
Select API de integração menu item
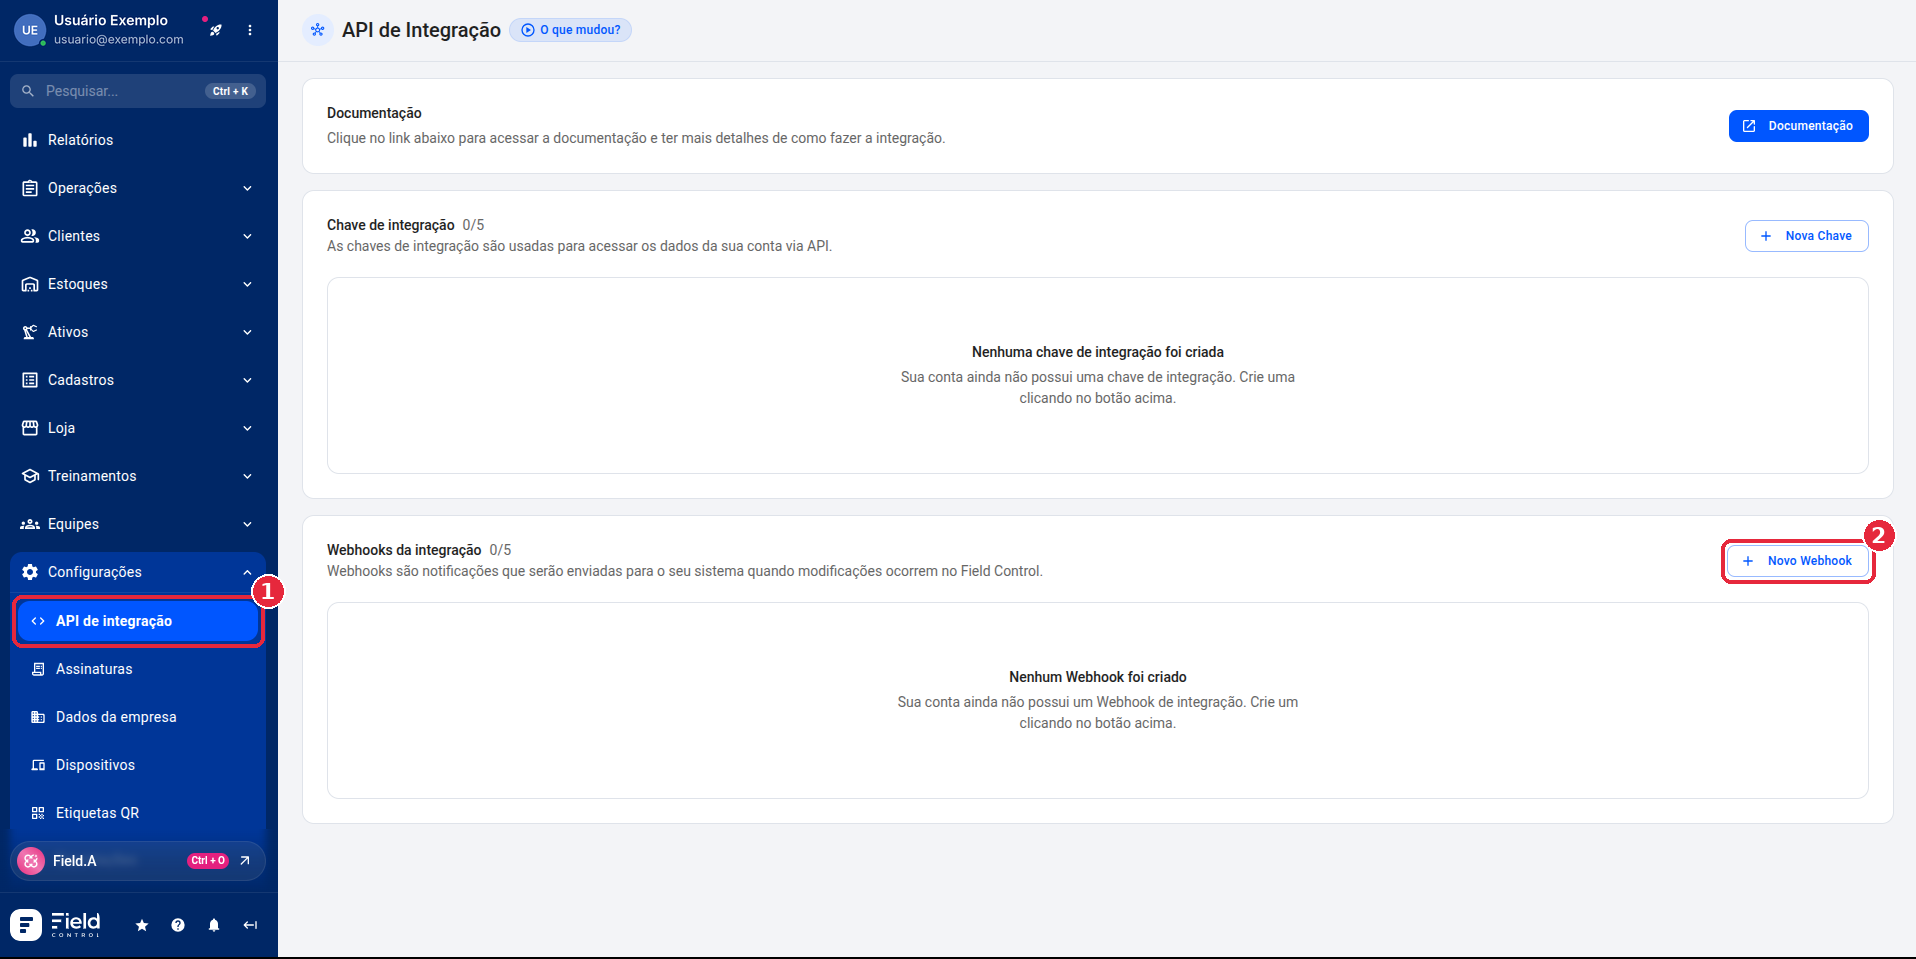138,621
